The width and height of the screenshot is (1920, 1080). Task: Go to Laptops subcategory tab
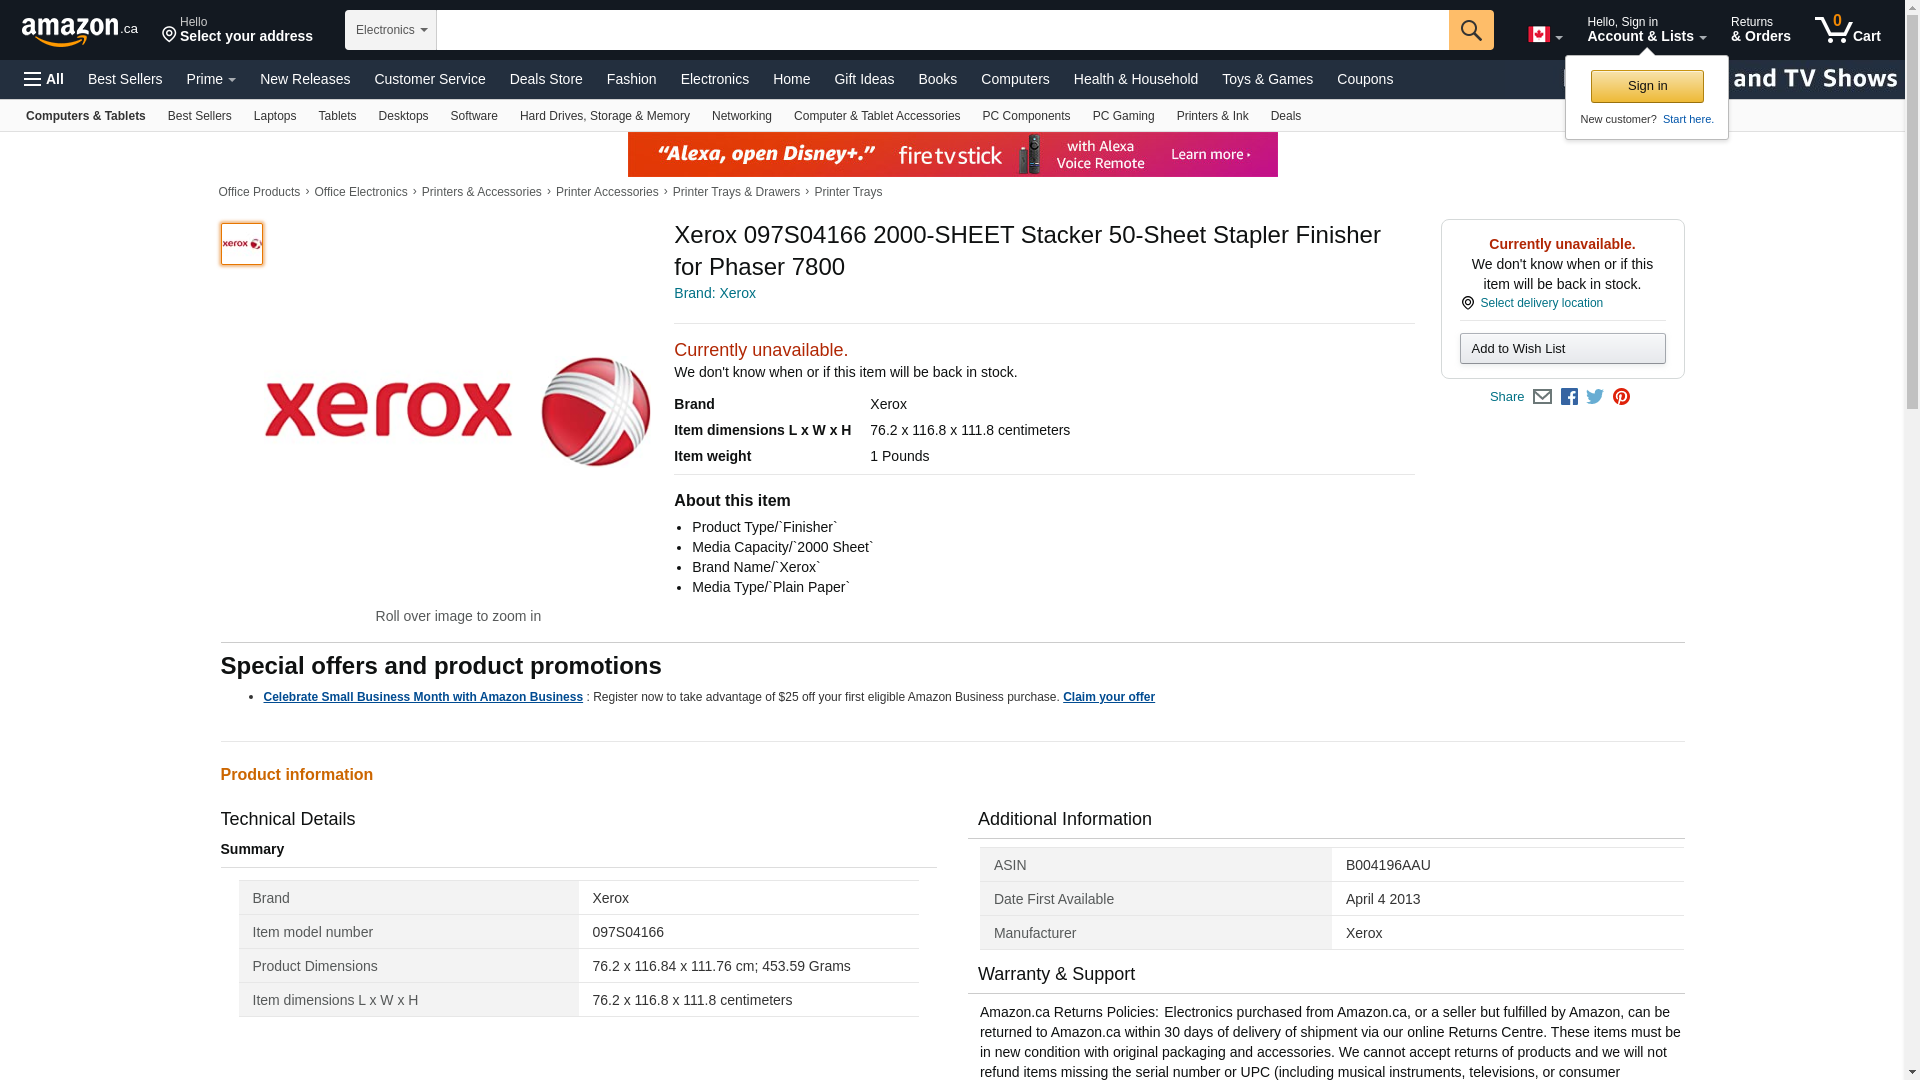click(x=274, y=116)
